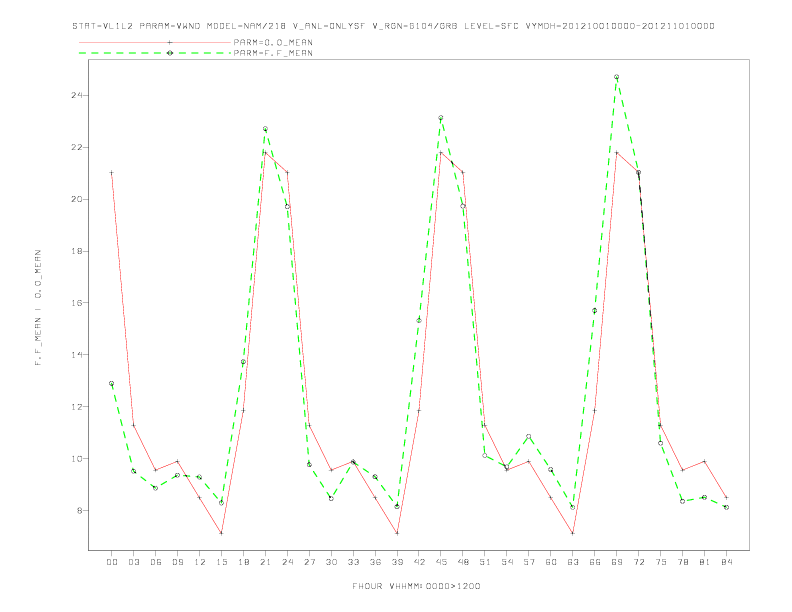792x612 pixels.
Task: Click green circle data point at hour 69 peak
Action: pyautogui.click(x=617, y=77)
